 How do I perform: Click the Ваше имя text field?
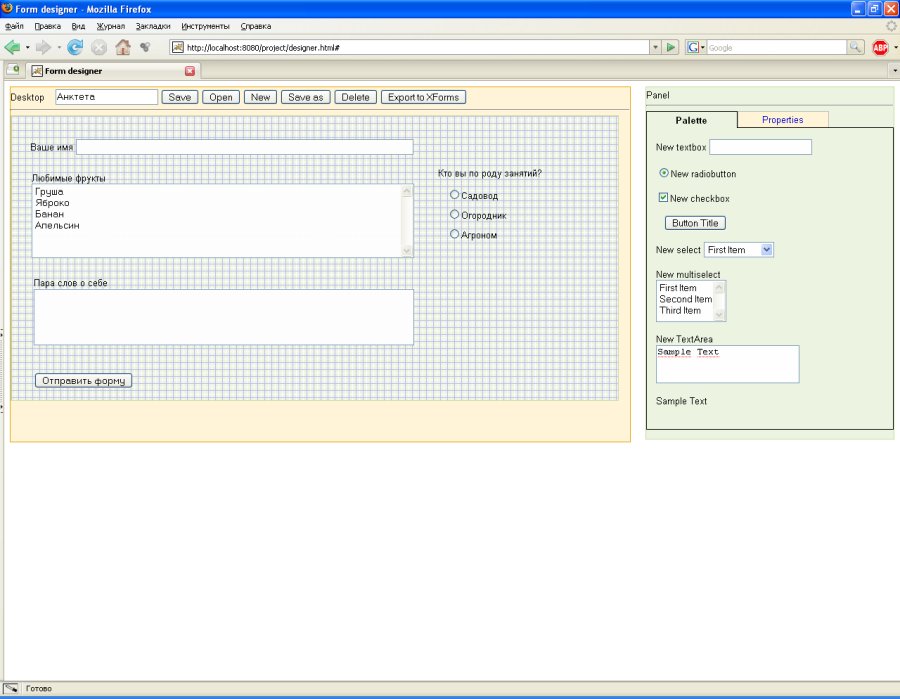pyautogui.click(x=245, y=147)
